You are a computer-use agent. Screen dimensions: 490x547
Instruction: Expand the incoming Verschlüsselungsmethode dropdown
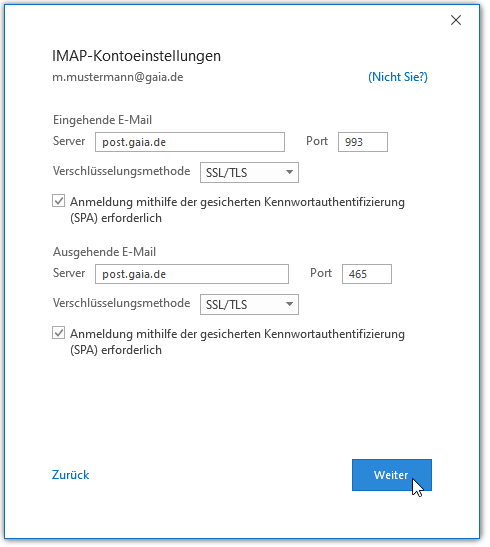coord(249,172)
